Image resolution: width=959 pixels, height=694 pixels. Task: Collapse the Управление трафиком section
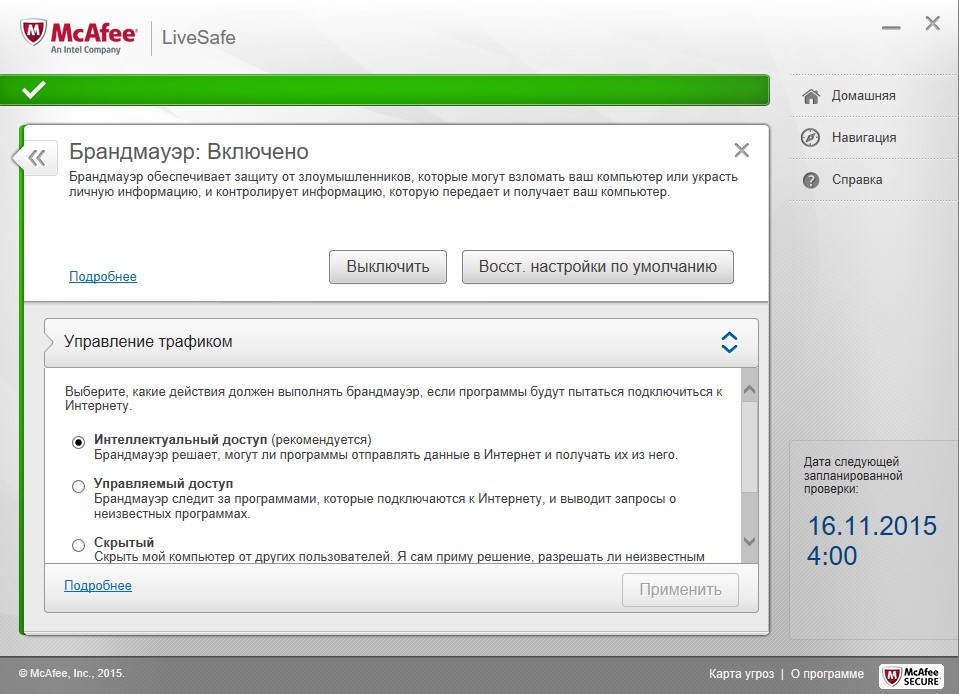[729, 342]
